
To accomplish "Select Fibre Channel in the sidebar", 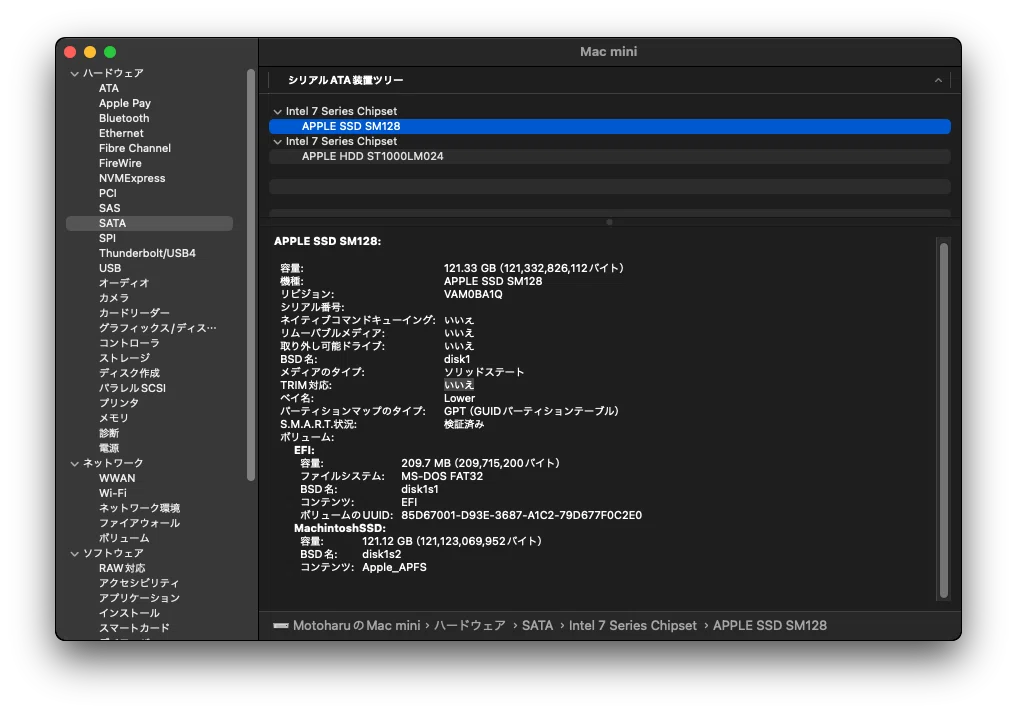I will pyautogui.click(x=135, y=148).
